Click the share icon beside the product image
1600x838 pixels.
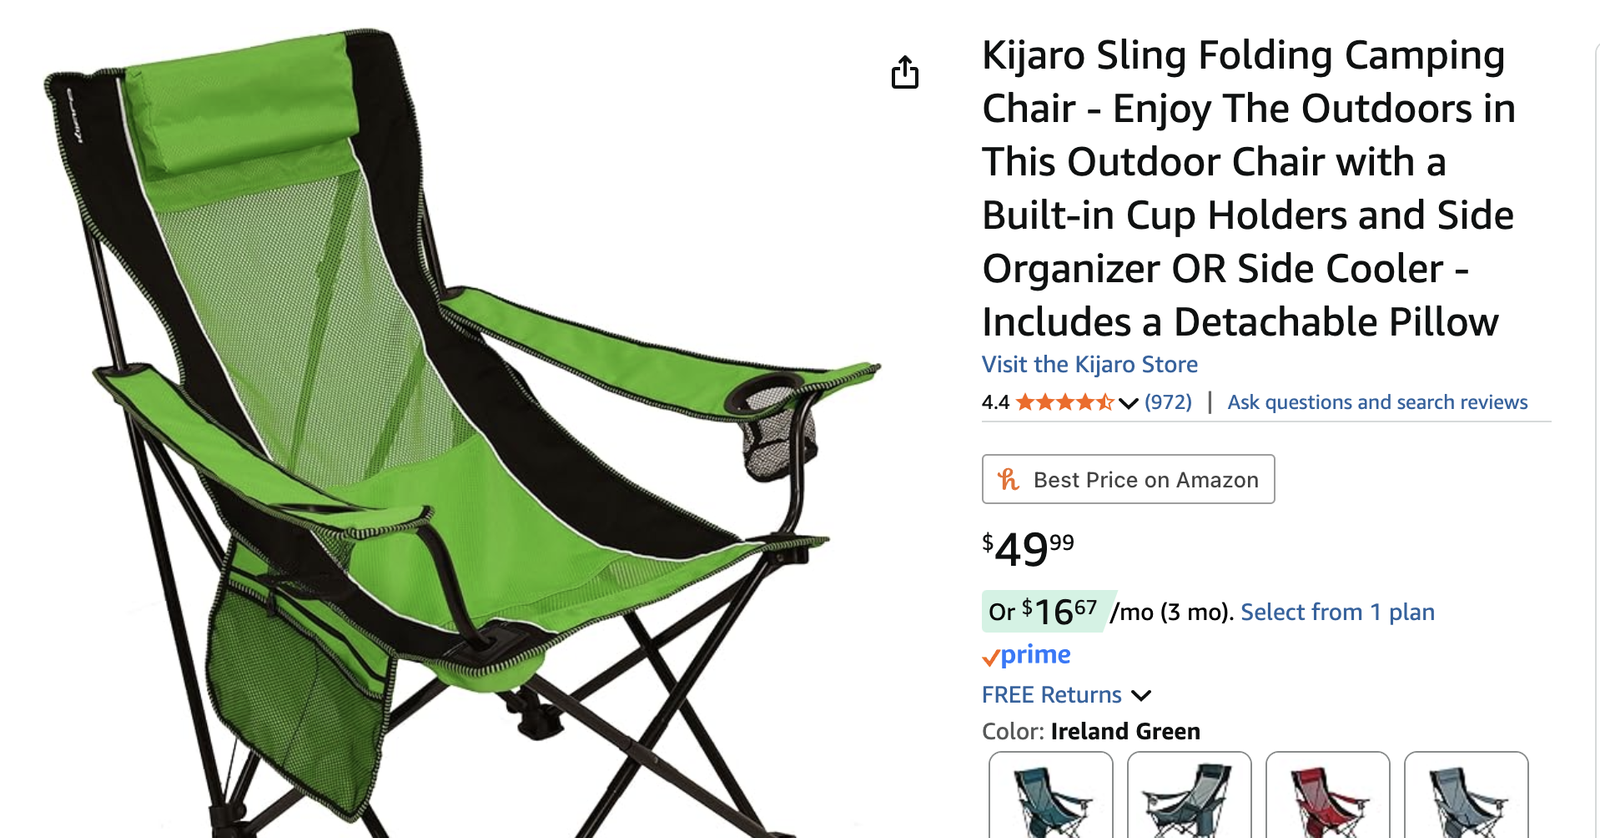pos(904,72)
